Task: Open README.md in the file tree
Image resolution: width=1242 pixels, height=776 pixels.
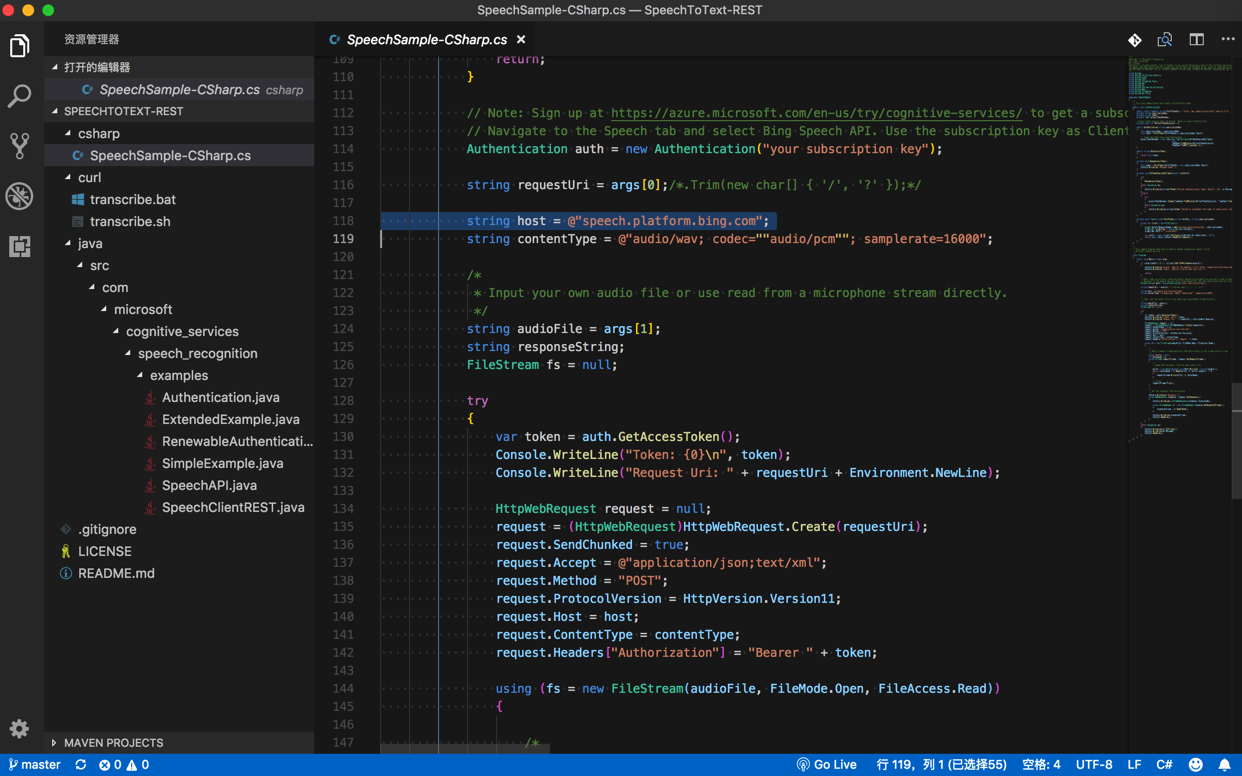Action: point(116,573)
